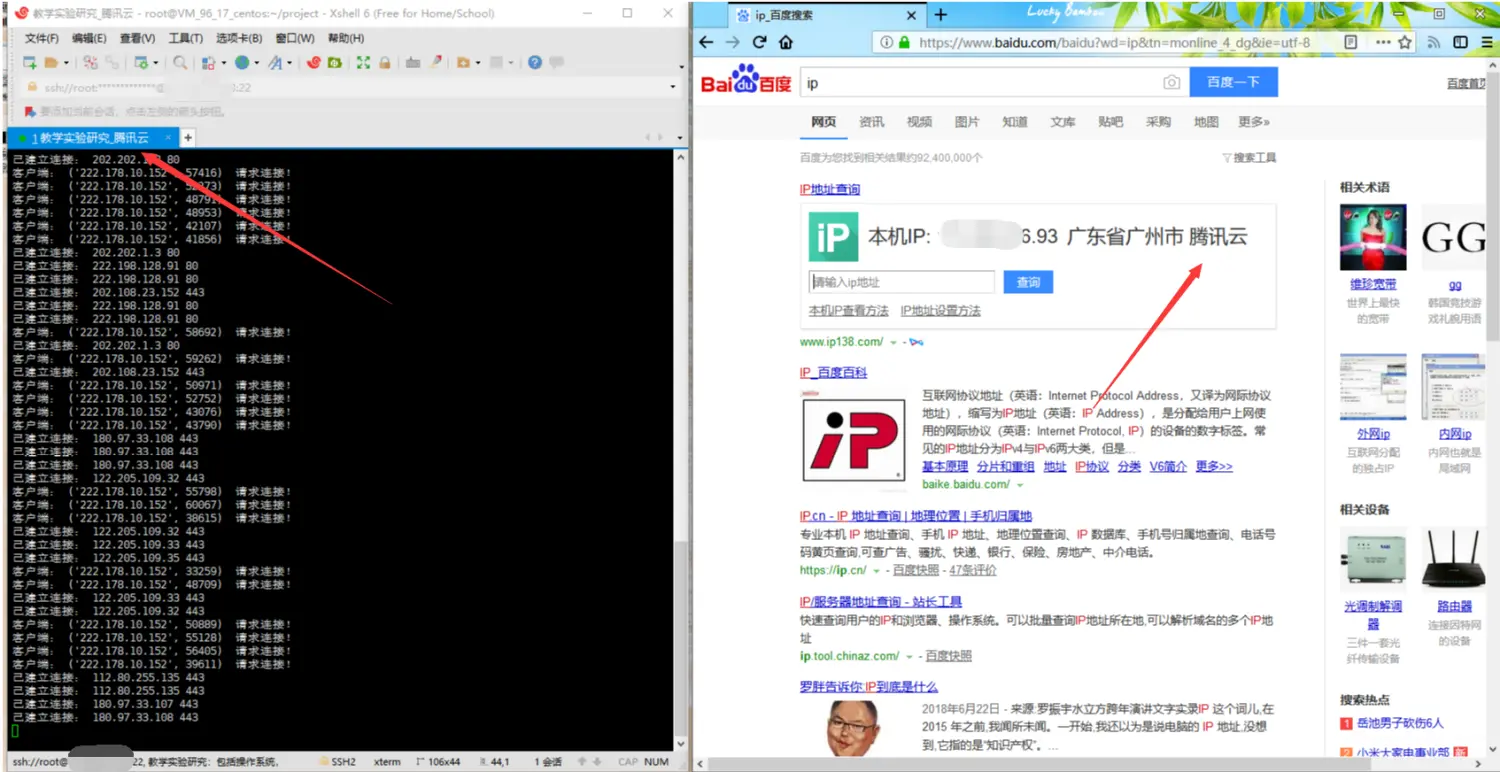The image size is (1500, 772).
Task: Open the IP_百度百科 result link
Action: (x=833, y=372)
